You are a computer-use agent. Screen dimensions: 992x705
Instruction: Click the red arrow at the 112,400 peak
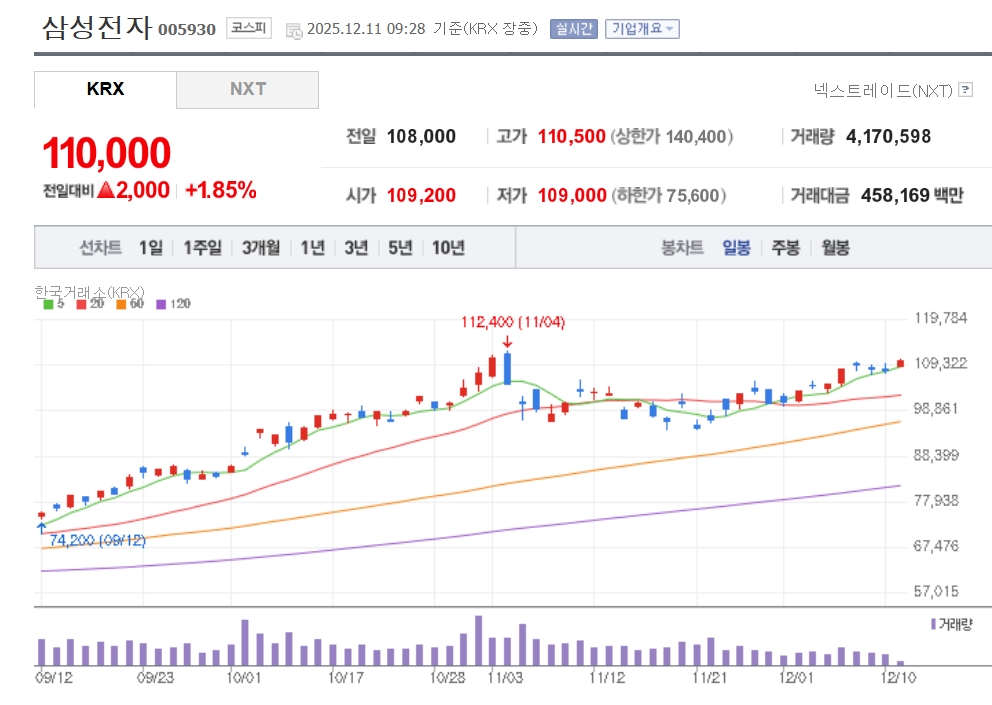click(x=507, y=341)
